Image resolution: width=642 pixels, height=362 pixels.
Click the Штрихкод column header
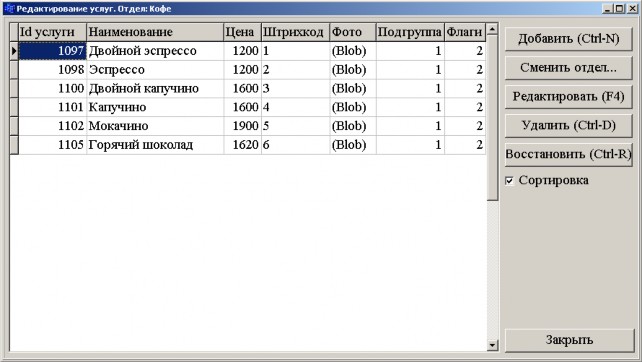(295, 32)
